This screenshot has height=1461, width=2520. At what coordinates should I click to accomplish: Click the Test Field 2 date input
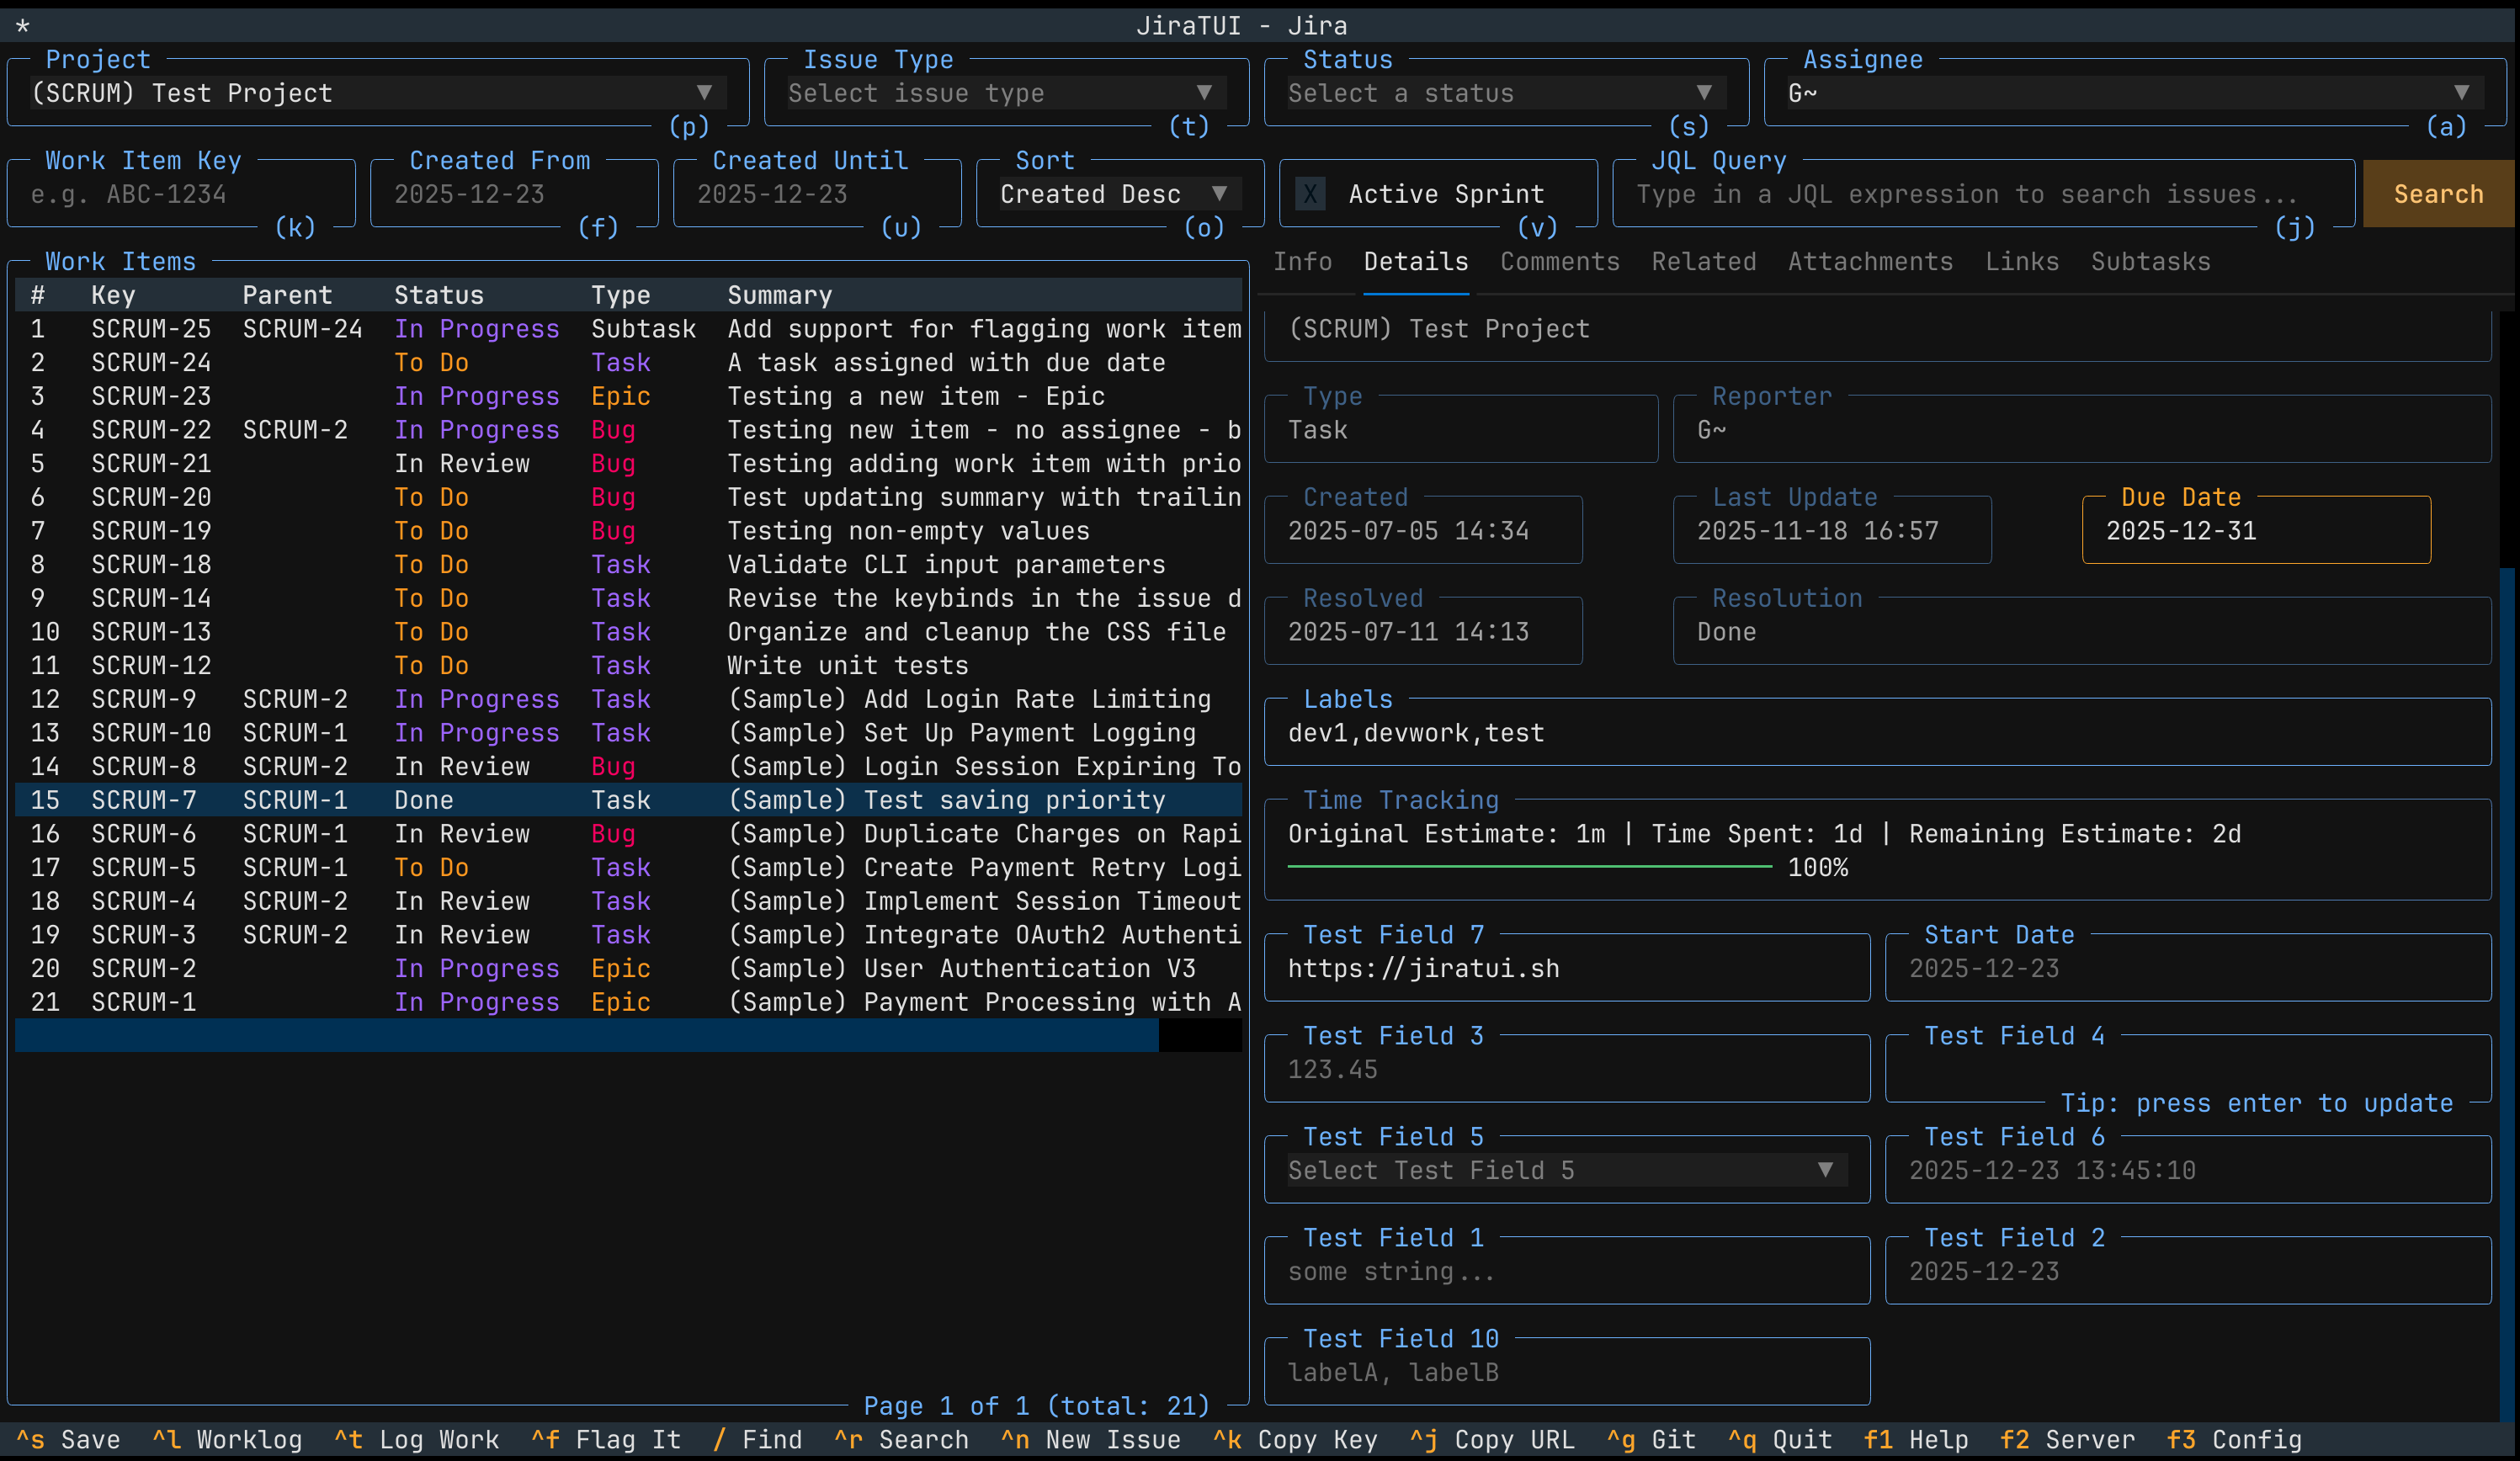point(2188,1271)
